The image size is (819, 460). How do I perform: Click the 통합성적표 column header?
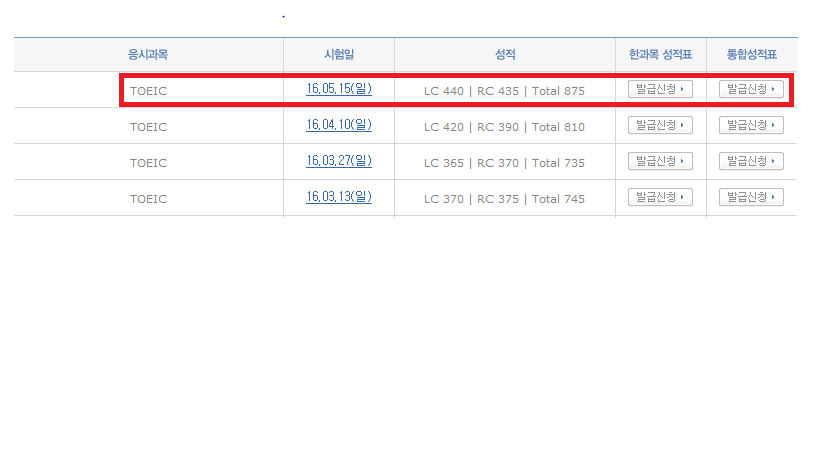pos(752,54)
